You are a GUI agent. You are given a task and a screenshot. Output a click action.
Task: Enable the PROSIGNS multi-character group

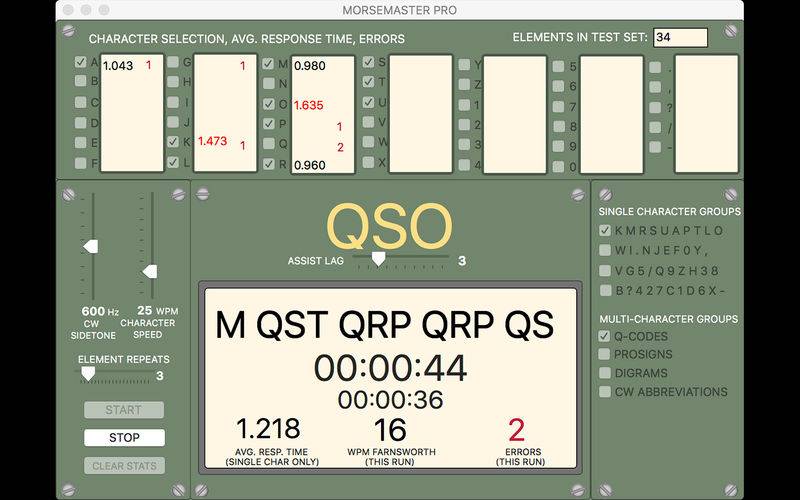pyautogui.click(x=605, y=354)
